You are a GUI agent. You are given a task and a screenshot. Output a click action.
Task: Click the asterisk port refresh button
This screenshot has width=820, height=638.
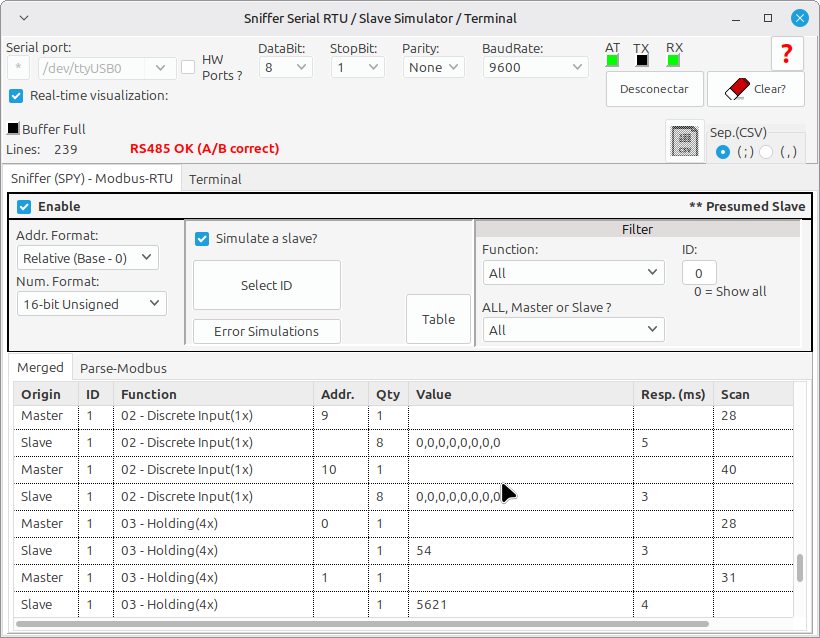coord(18,67)
